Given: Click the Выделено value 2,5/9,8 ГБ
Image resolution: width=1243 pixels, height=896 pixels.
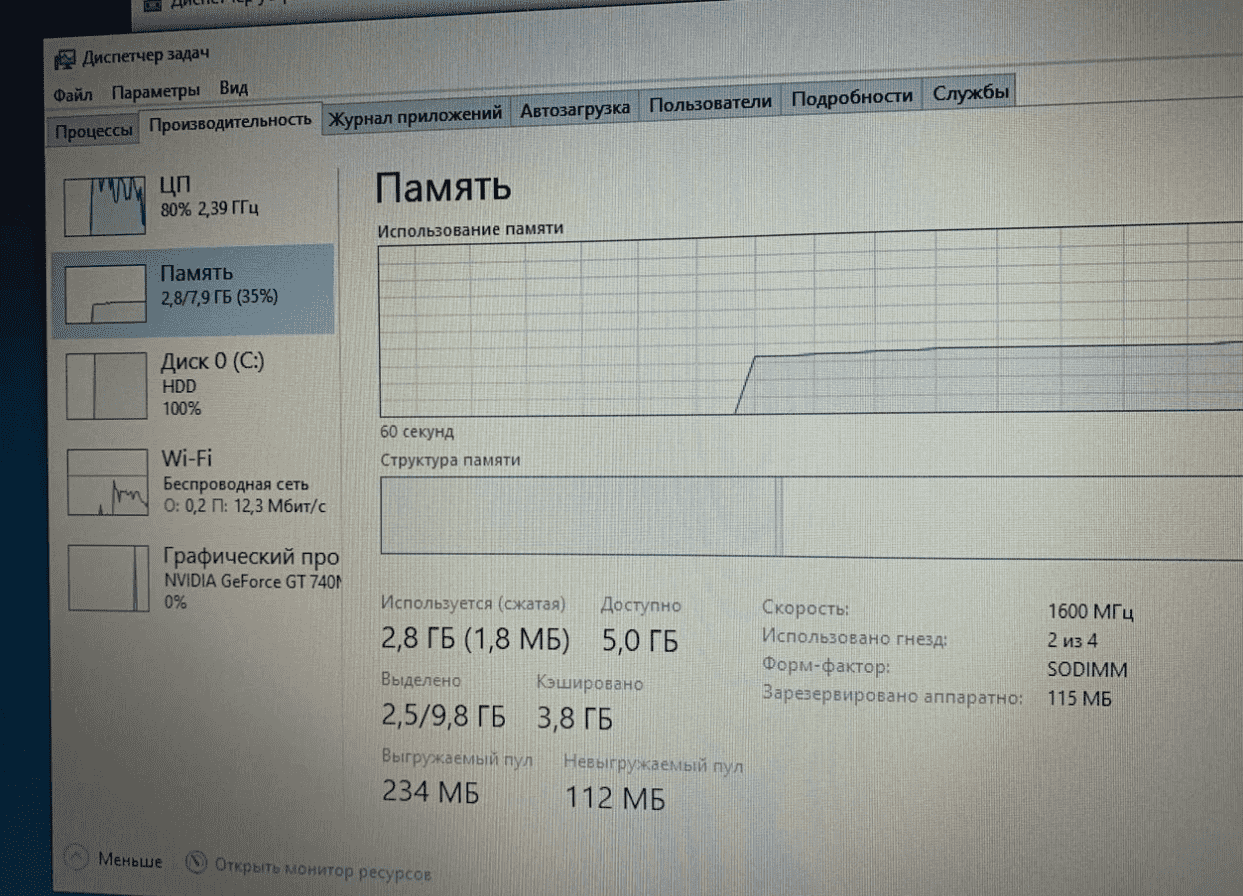Looking at the screenshot, I should (x=444, y=715).
